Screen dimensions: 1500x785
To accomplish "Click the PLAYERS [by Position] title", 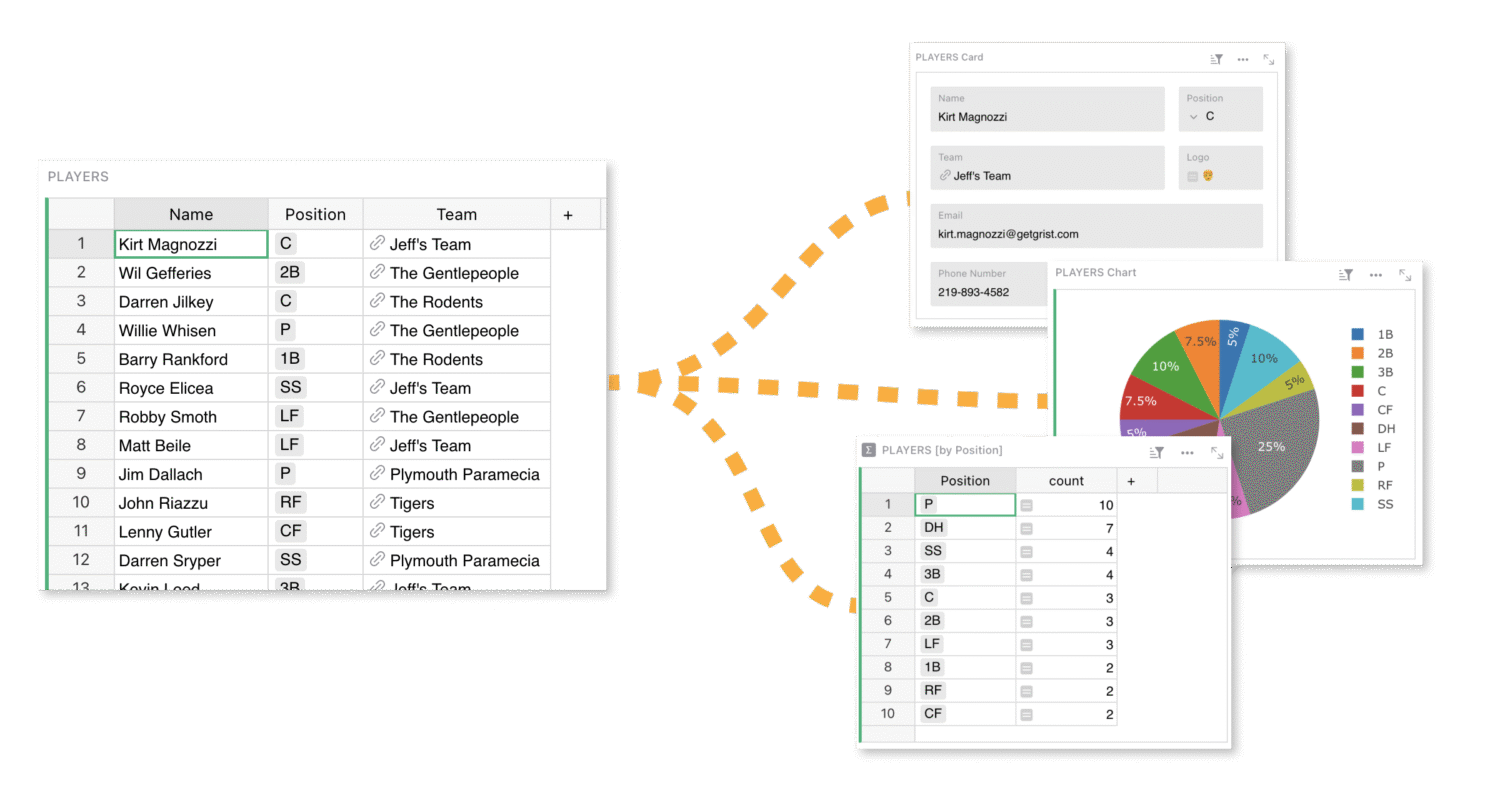I will pos(942,450).
